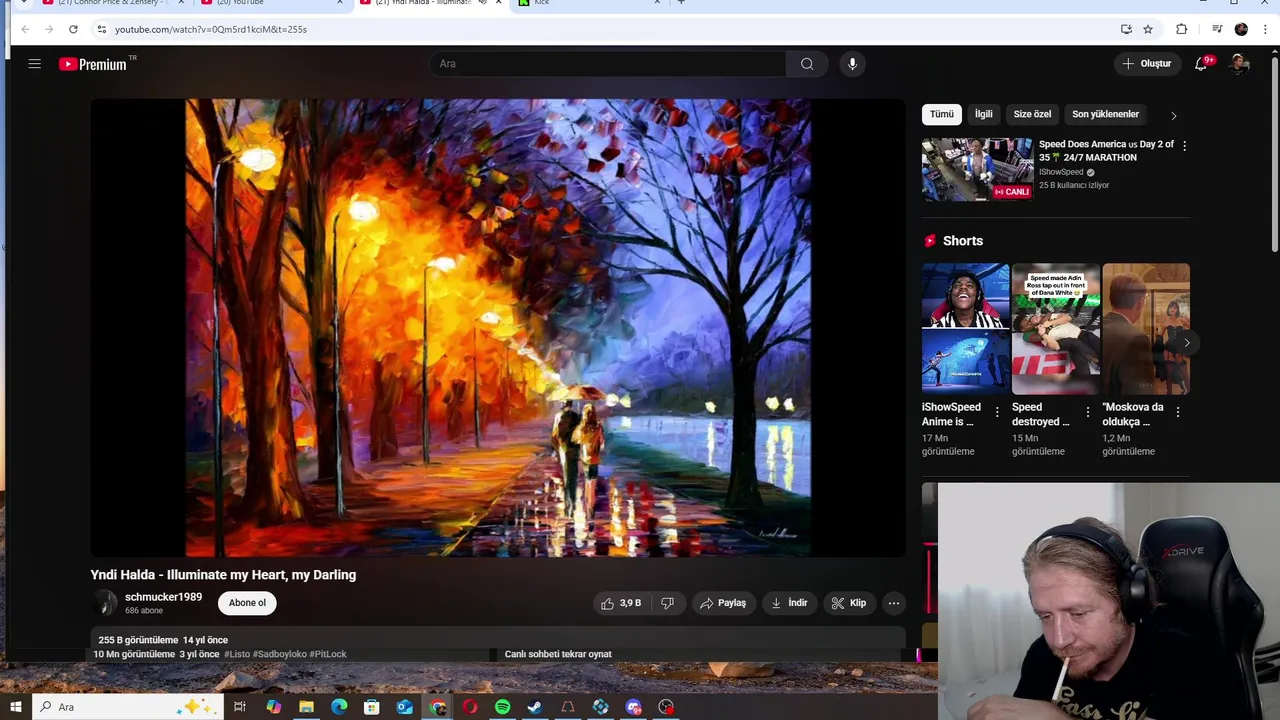
Task: Open options for the Speed Does America video
Action: point(1184,146)
